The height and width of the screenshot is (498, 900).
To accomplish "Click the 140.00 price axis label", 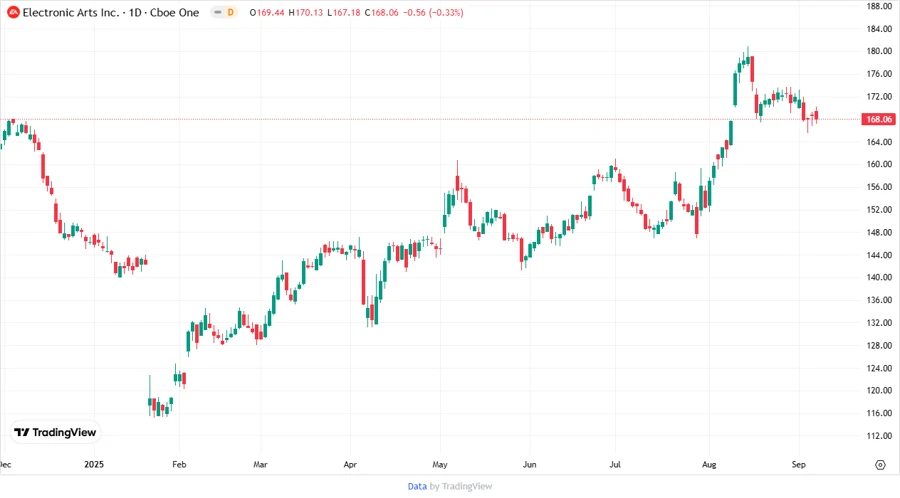I will pyautogui.click(x=879, y=277).
